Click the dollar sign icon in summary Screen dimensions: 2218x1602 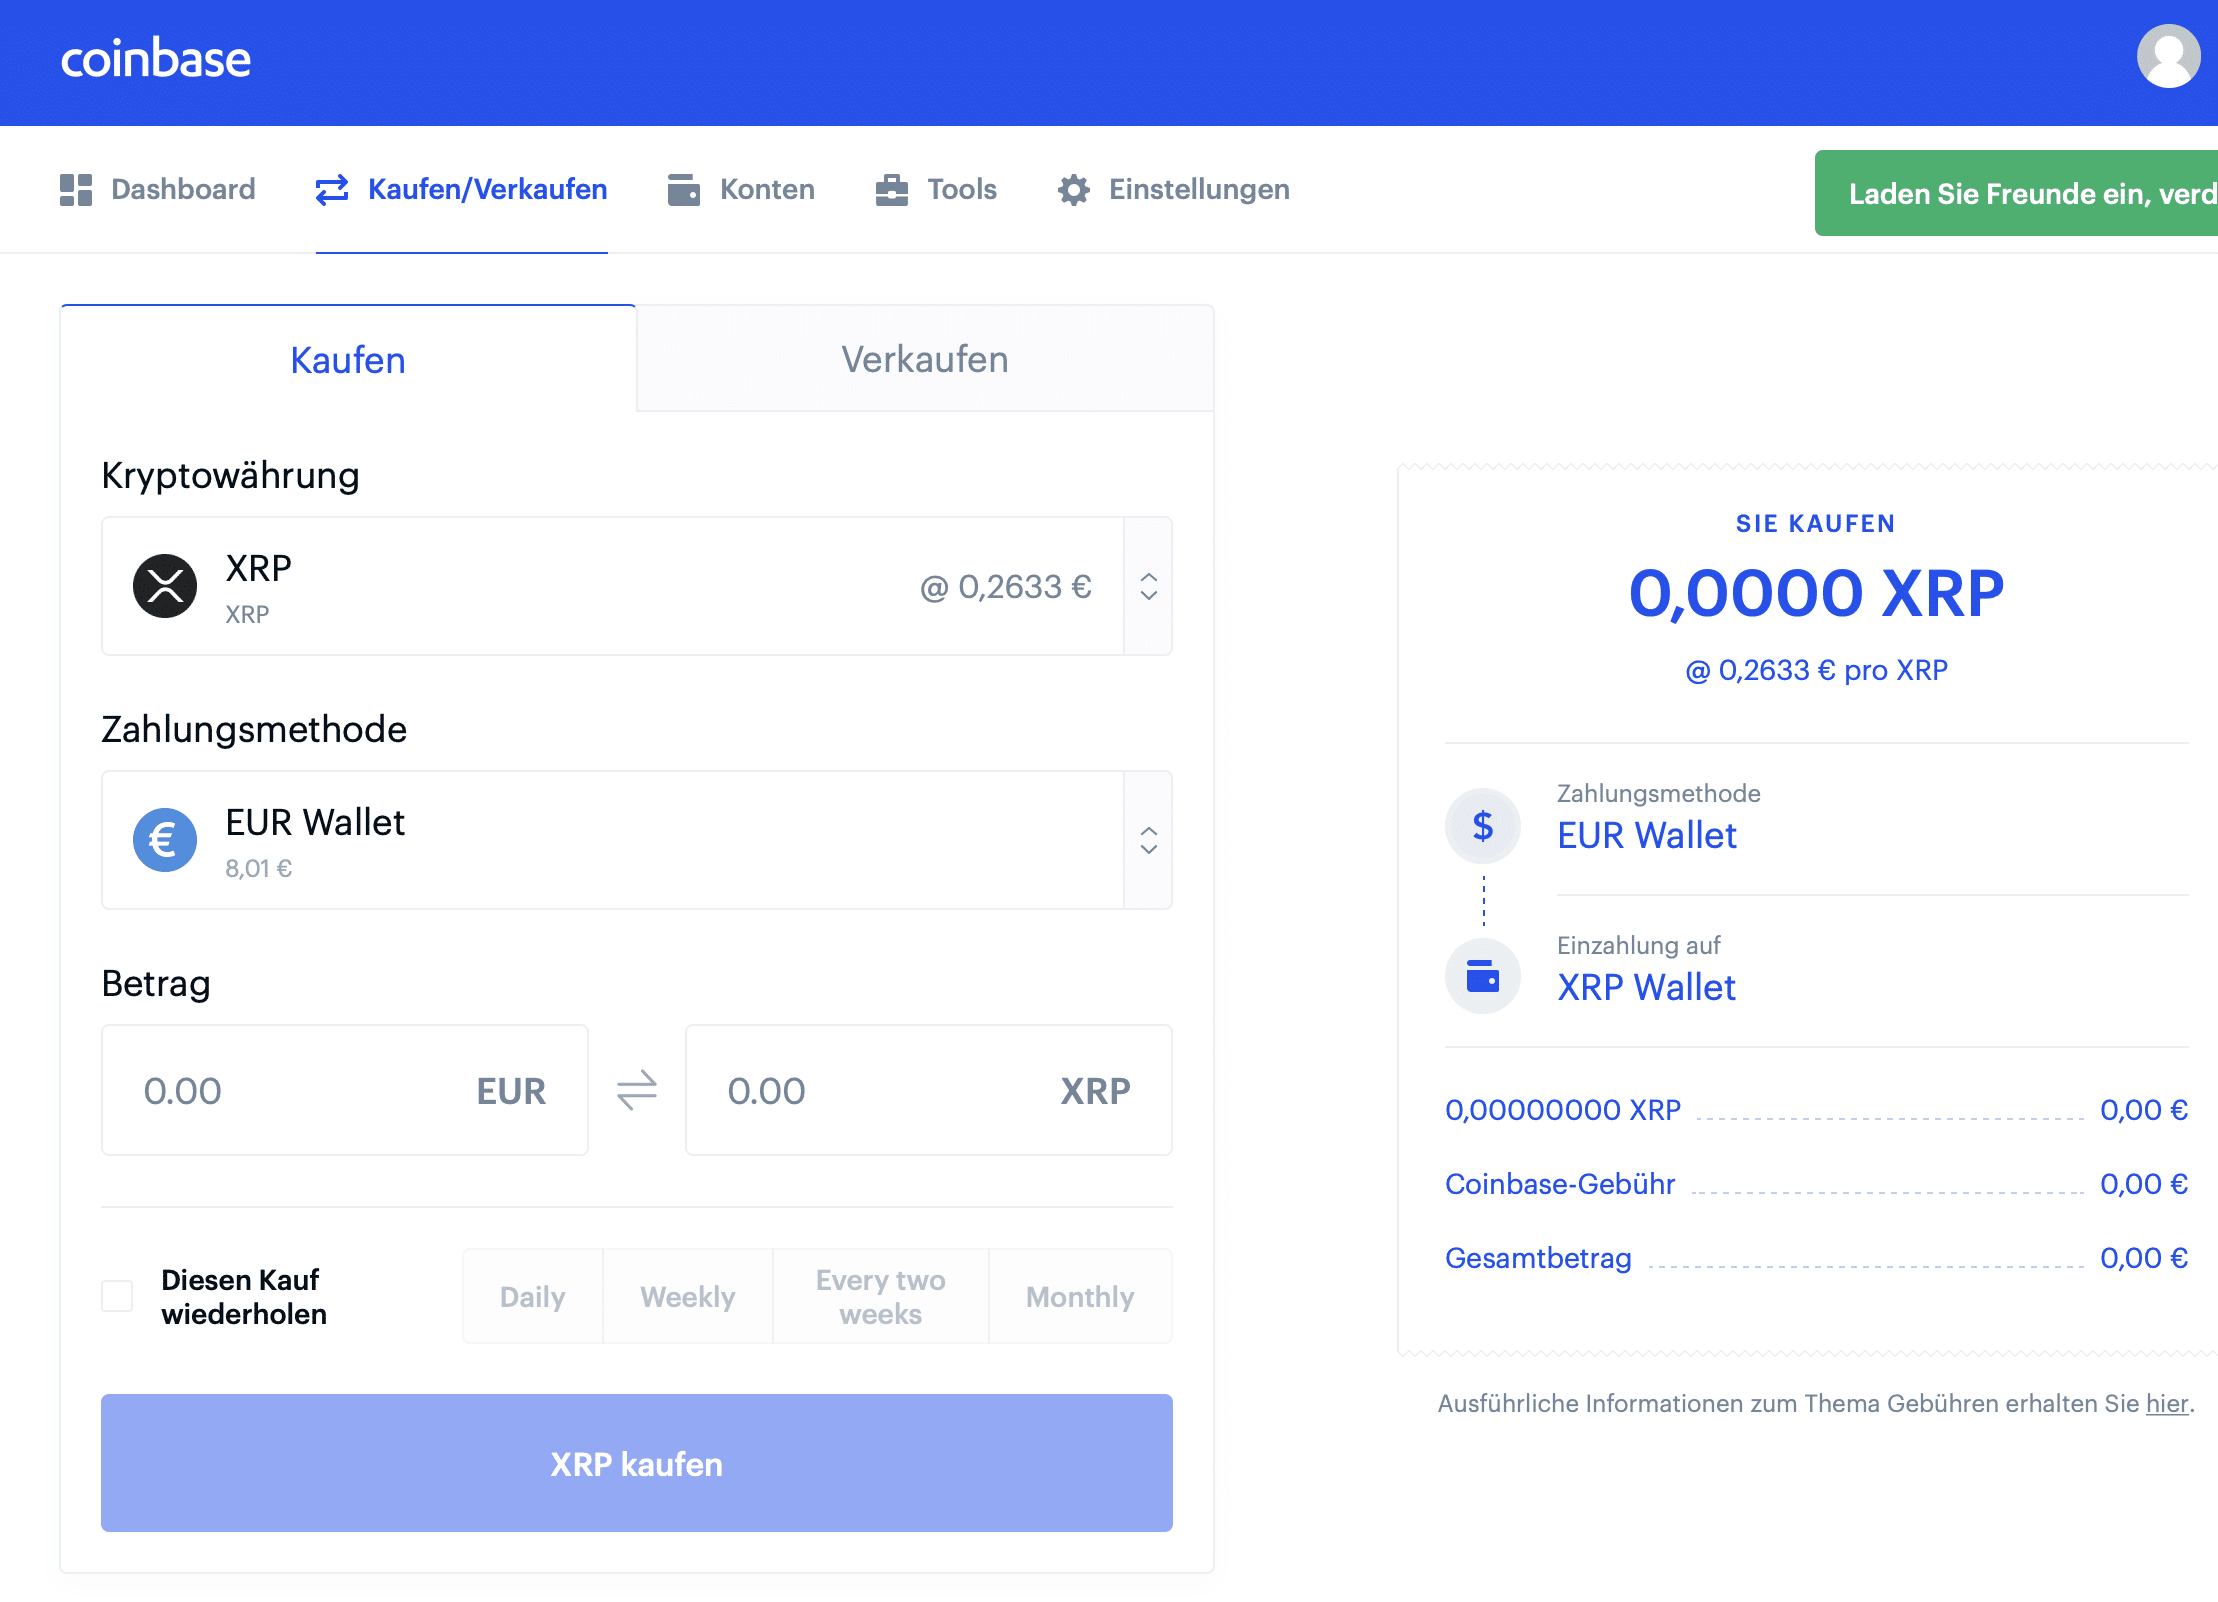point(1483,826)
